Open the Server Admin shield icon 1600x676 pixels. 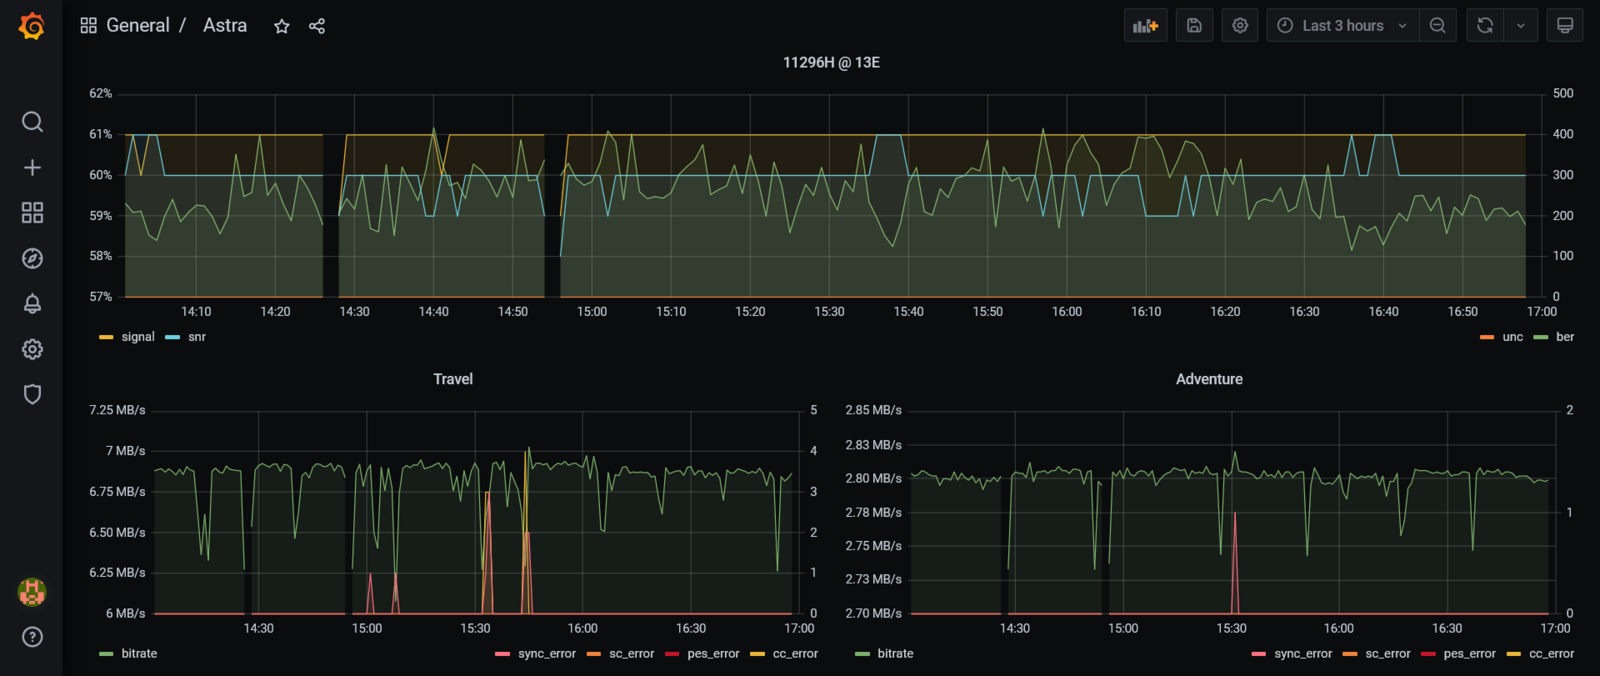[32, 394]
